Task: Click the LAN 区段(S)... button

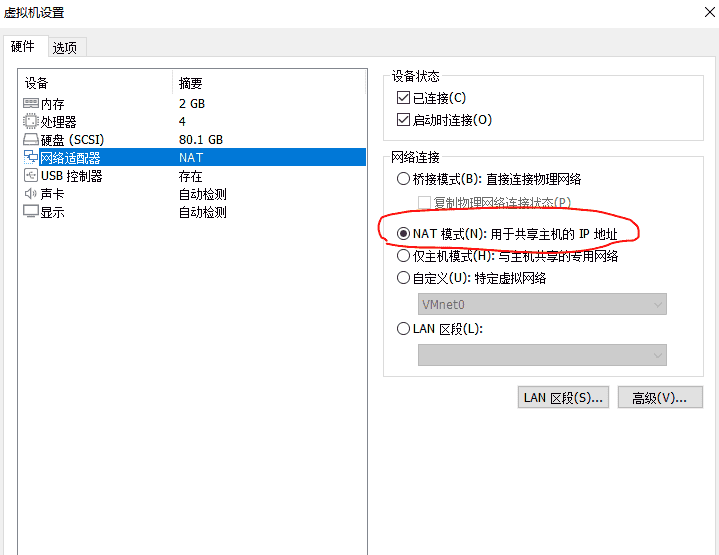Action: [x=563, y=397]
